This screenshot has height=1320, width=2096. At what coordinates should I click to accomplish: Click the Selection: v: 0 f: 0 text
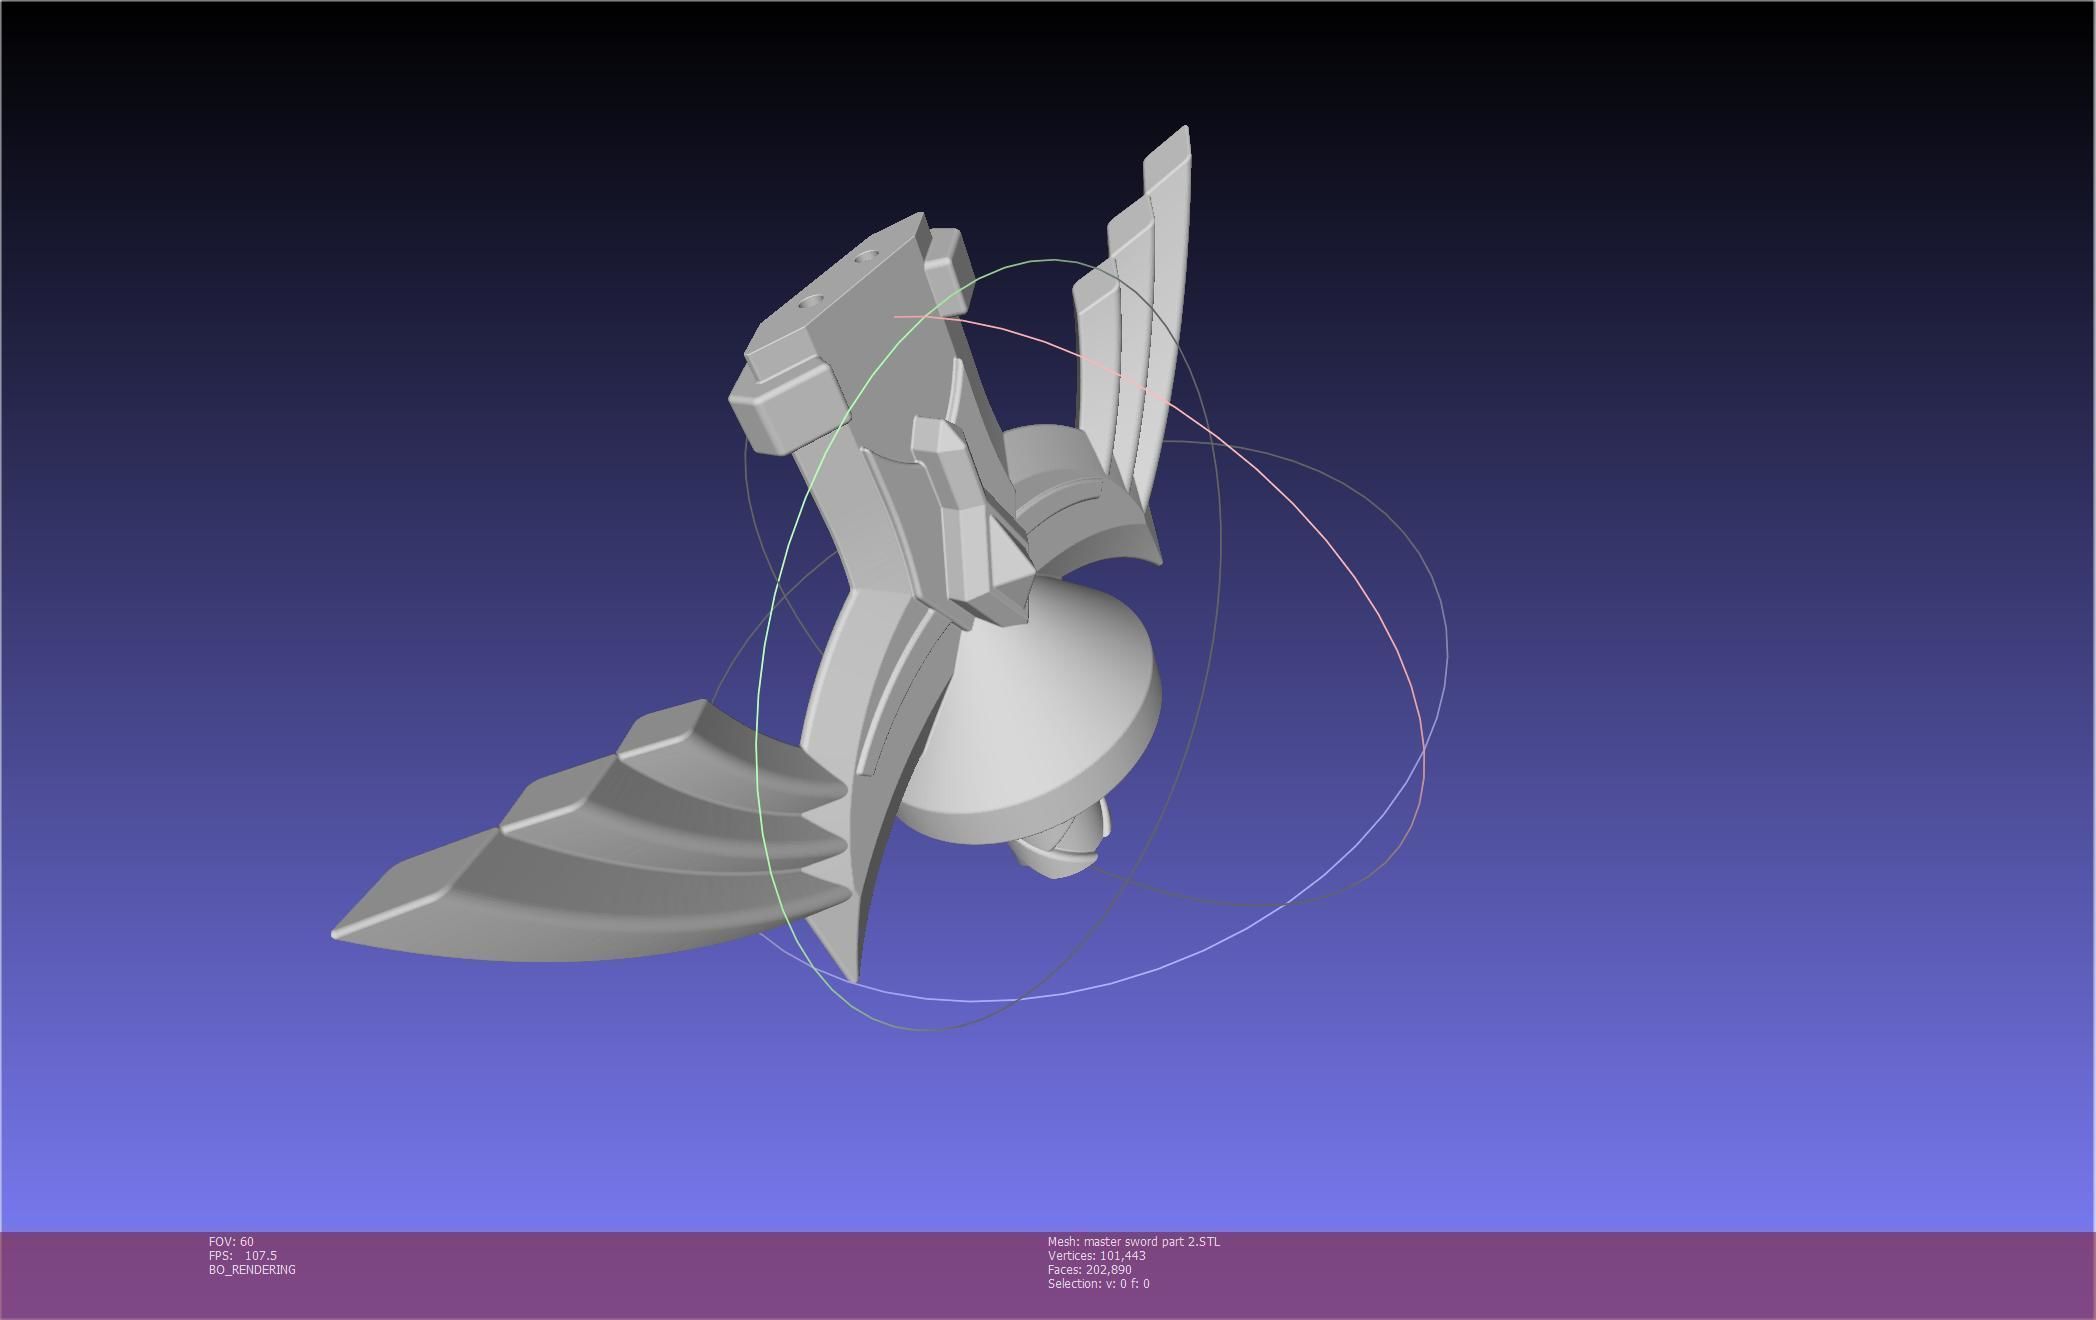click(1099, 1284)
